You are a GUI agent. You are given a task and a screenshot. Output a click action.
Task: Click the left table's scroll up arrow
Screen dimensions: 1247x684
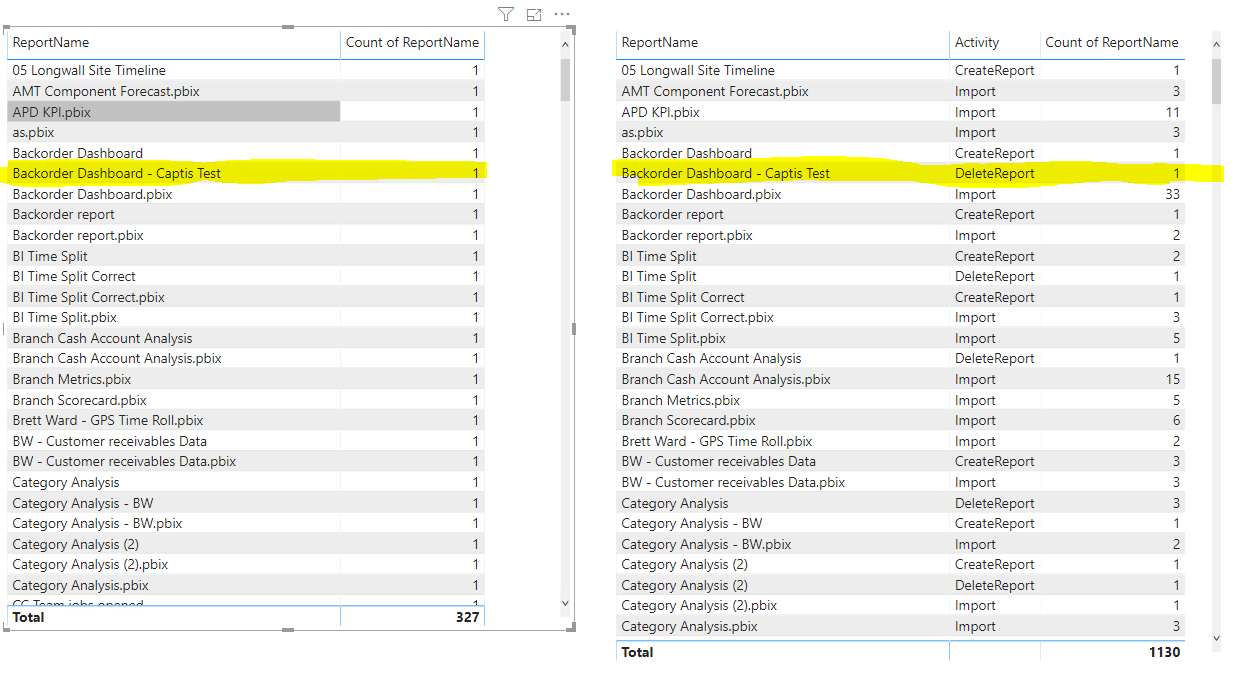(566, 44)
